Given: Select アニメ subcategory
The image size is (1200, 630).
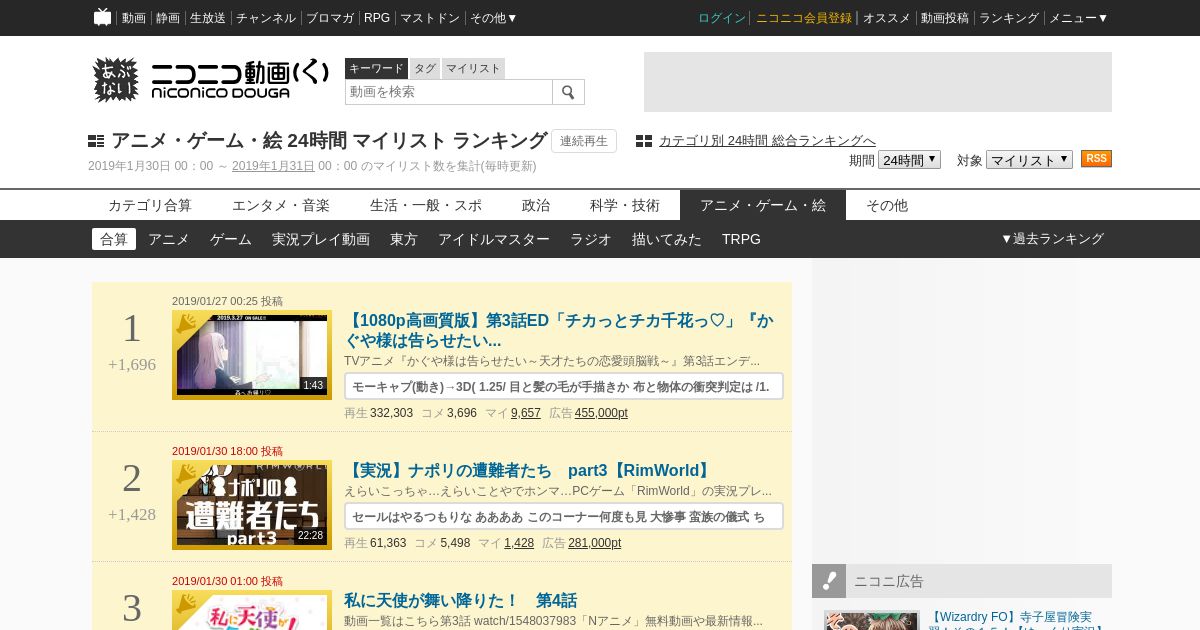Looking at the screenshot, I should click(x=169, y=239).
